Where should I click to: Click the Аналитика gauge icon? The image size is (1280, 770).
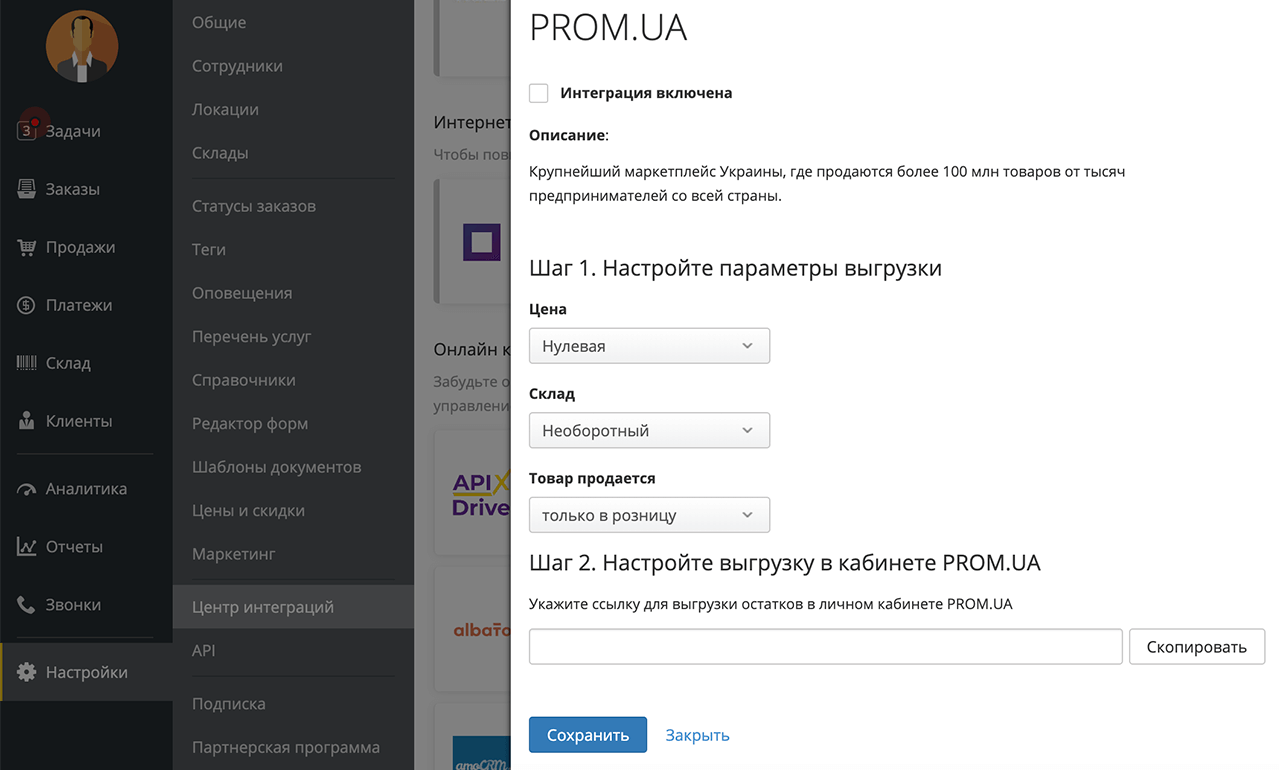click(x=26, y=489)
